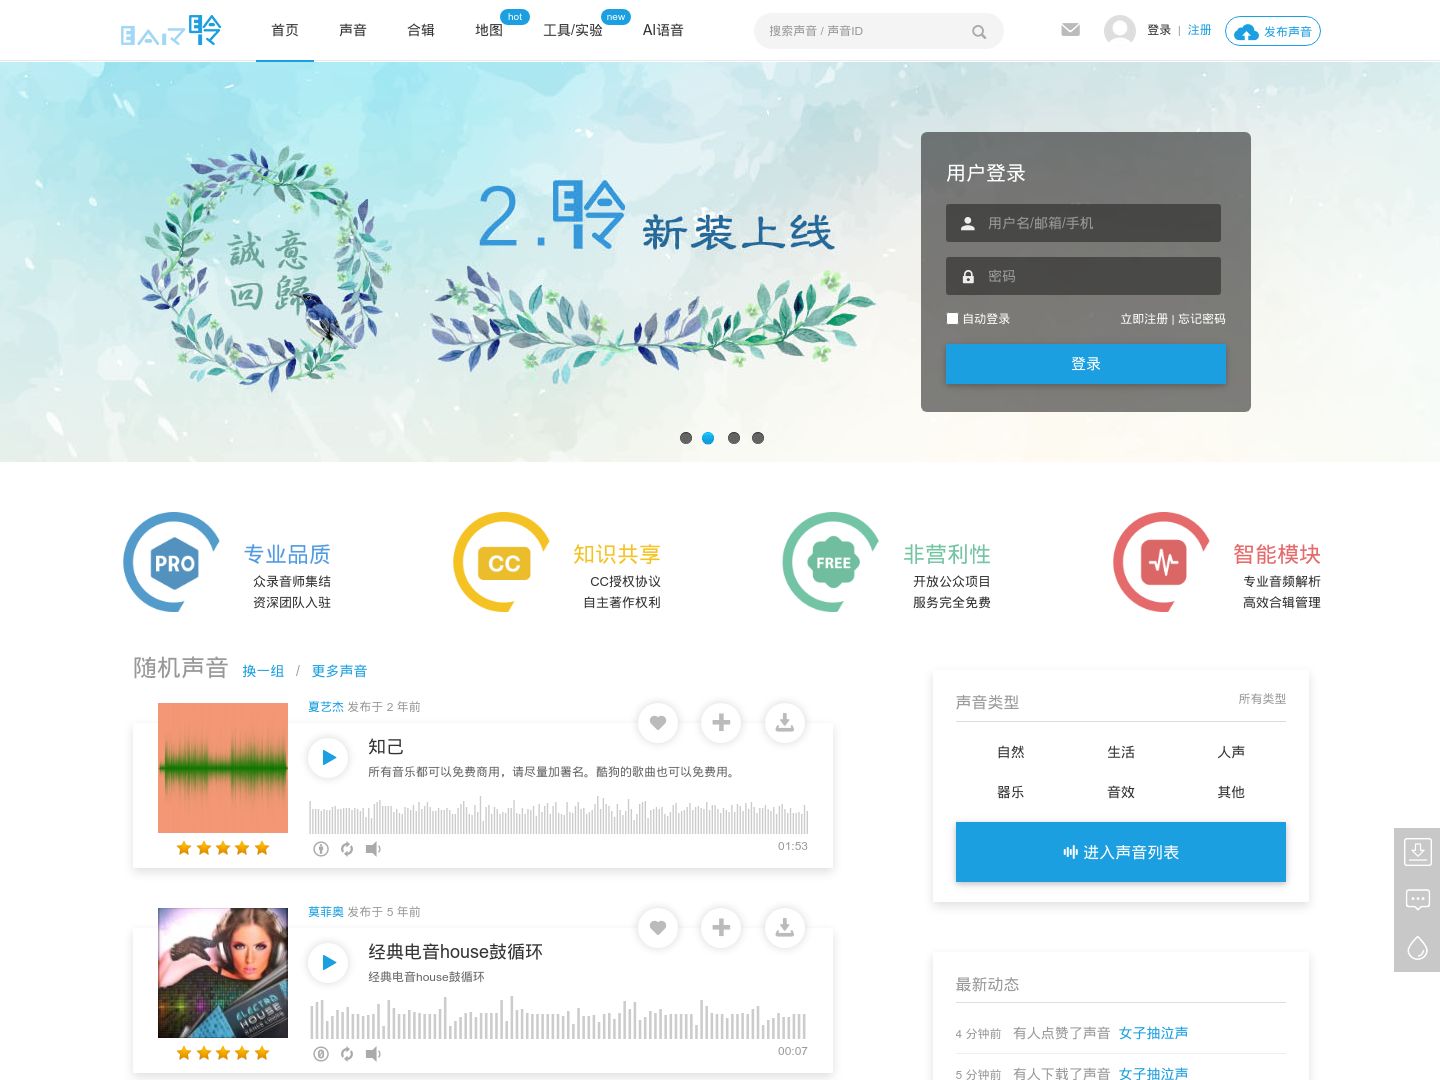Like the 知己 sound with heart icon
This screenshot has height=1080, width=1440.
(x=658, y=723)
